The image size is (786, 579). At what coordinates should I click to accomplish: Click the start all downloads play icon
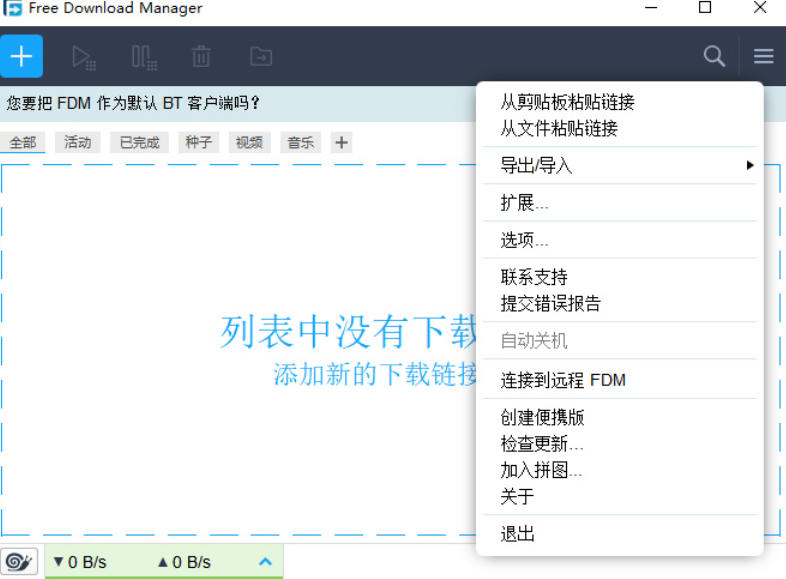coord(83,57)
